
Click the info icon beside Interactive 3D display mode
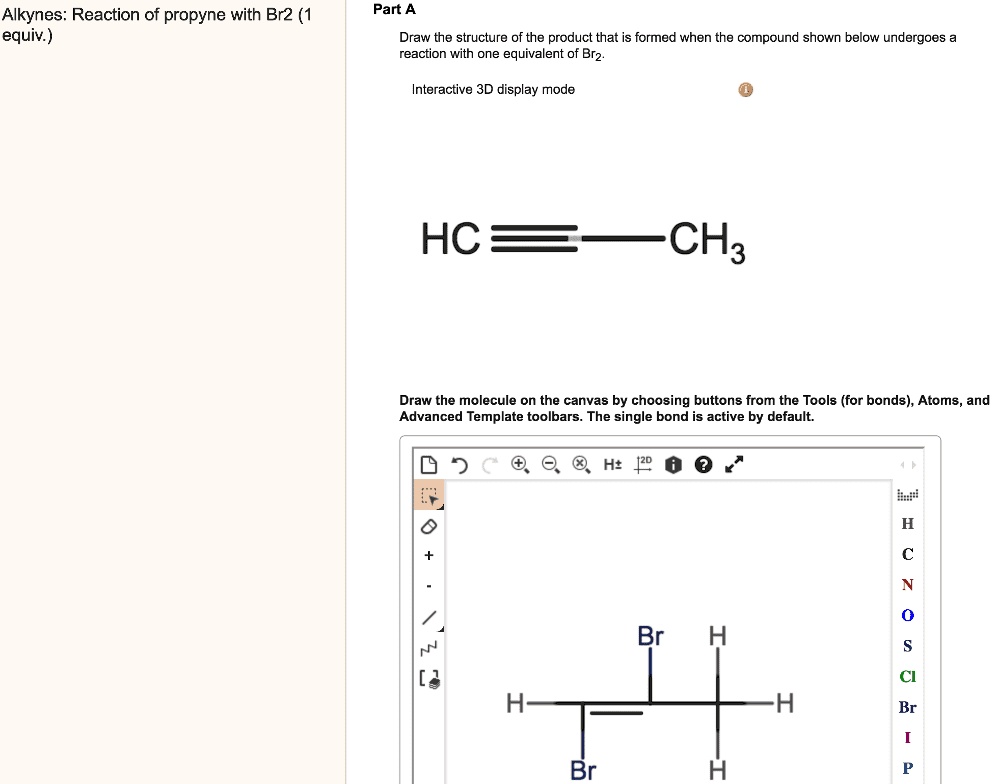(x=744, y=89)
